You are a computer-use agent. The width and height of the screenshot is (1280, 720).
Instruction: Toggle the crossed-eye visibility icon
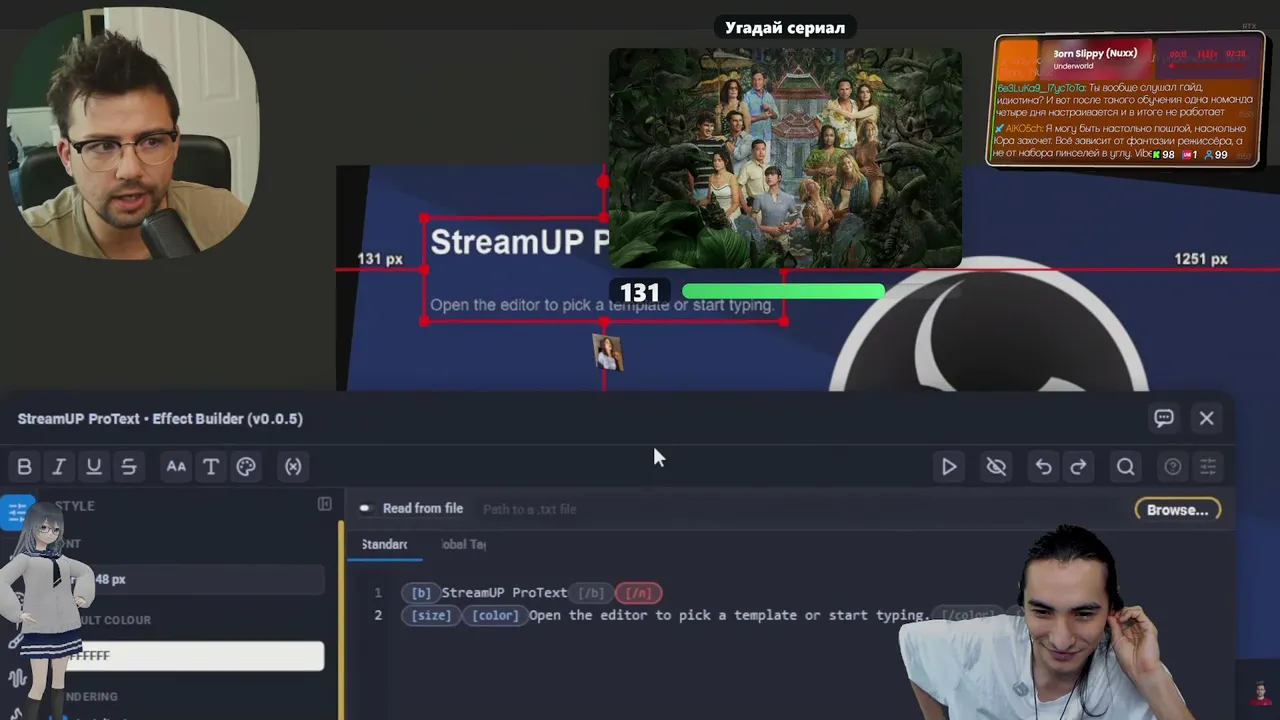click(996, 466)
